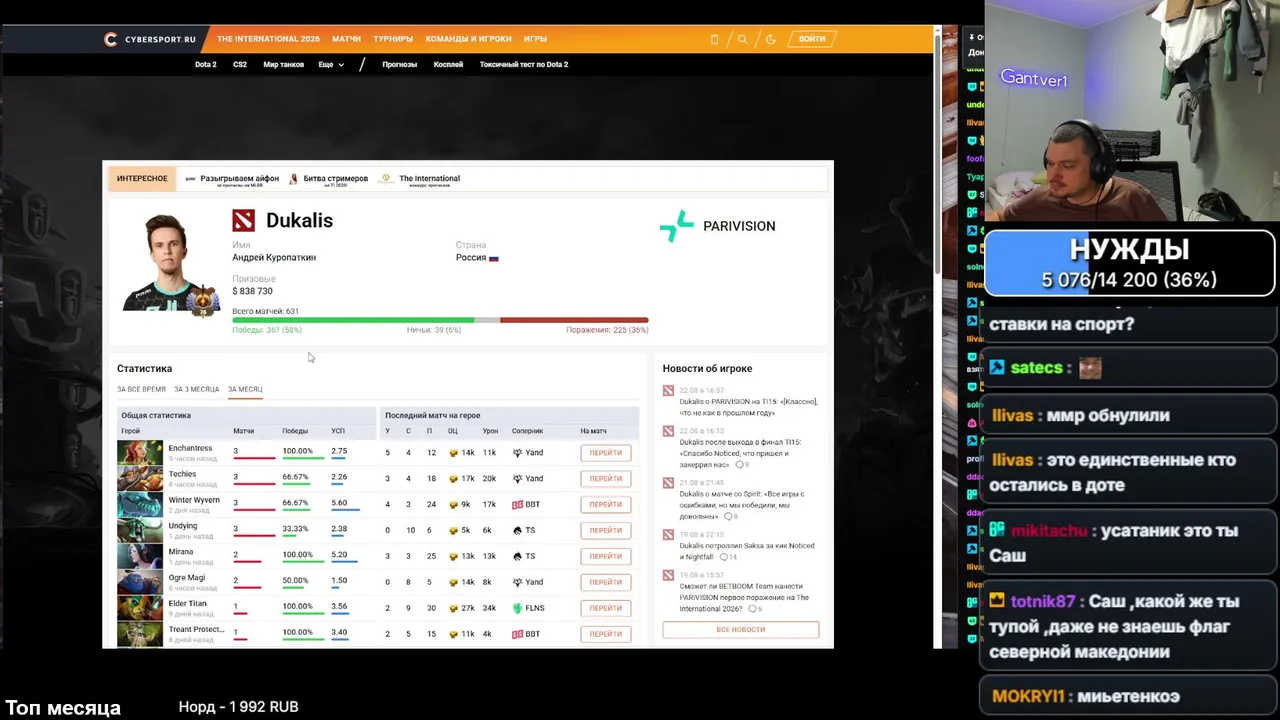Open news about BETBOOM Team and PARIVISION
Screen dimensions: 1280x720
[x=744, y=597]
